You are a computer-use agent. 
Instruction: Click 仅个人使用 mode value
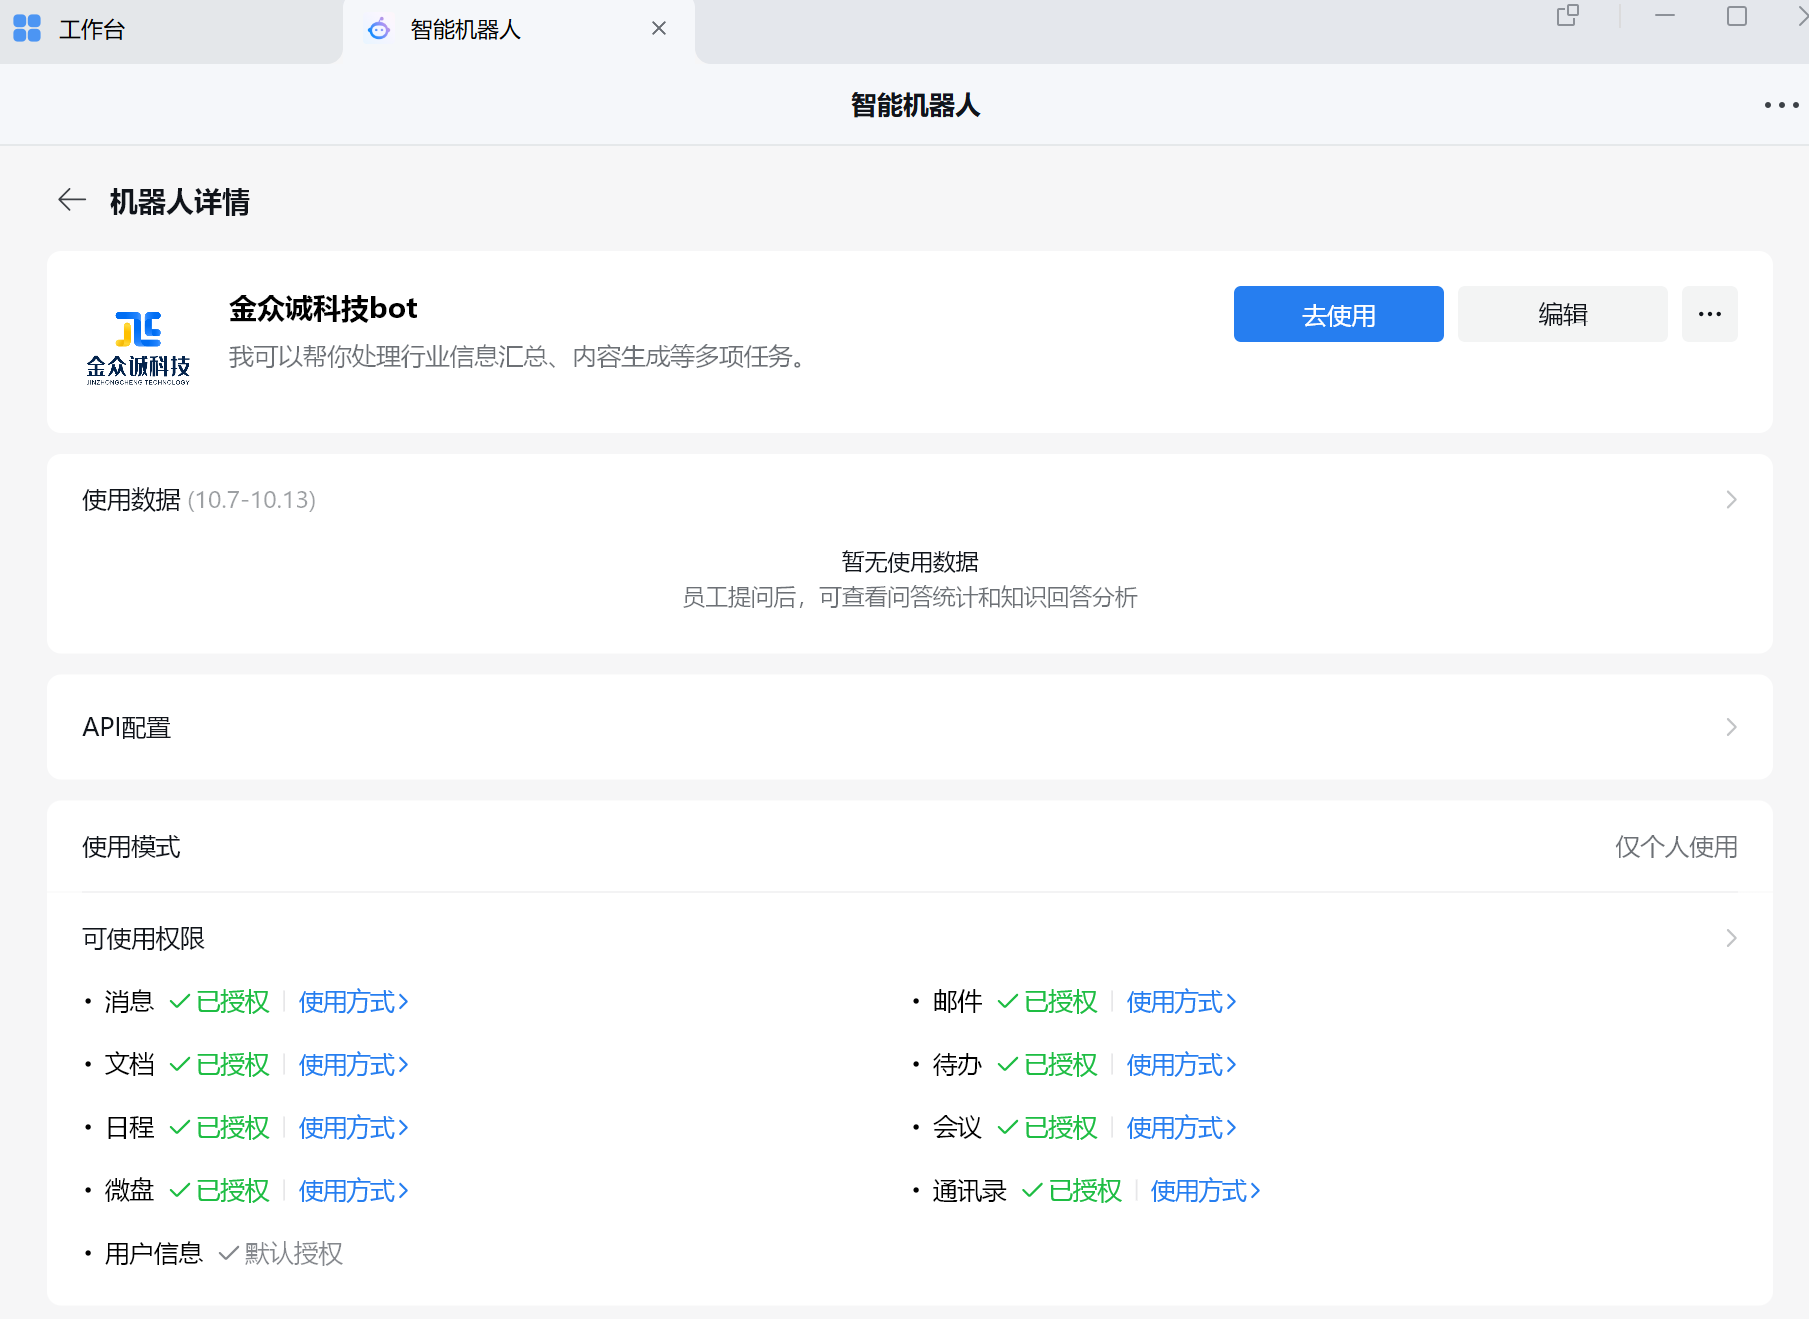click(1676, 847)
